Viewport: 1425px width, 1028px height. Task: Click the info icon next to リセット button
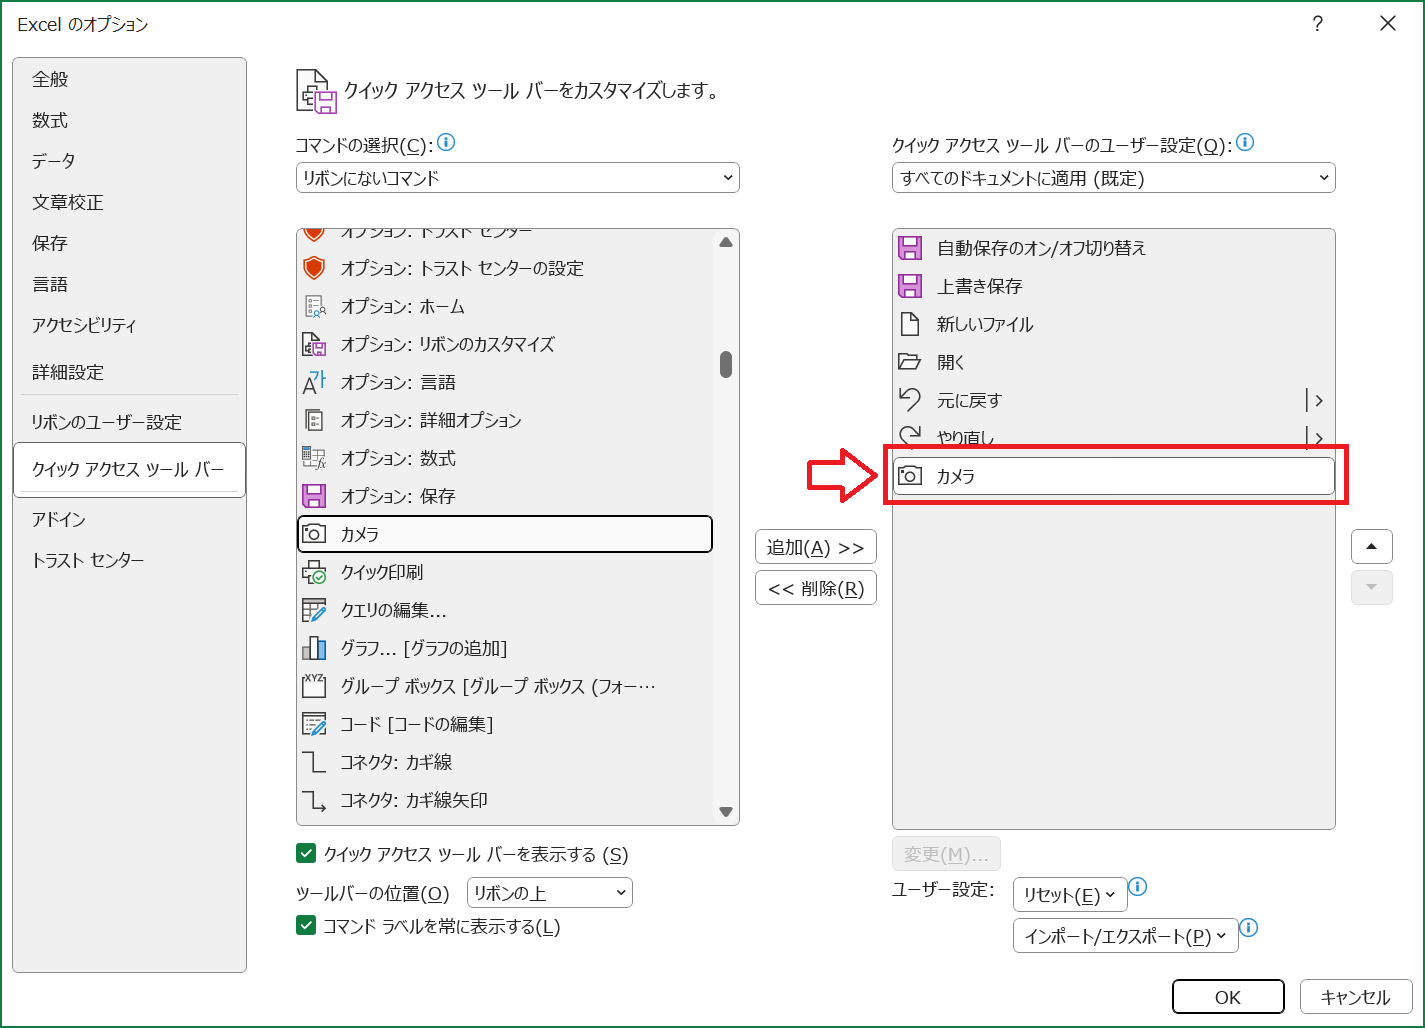tap(1138, 887)
